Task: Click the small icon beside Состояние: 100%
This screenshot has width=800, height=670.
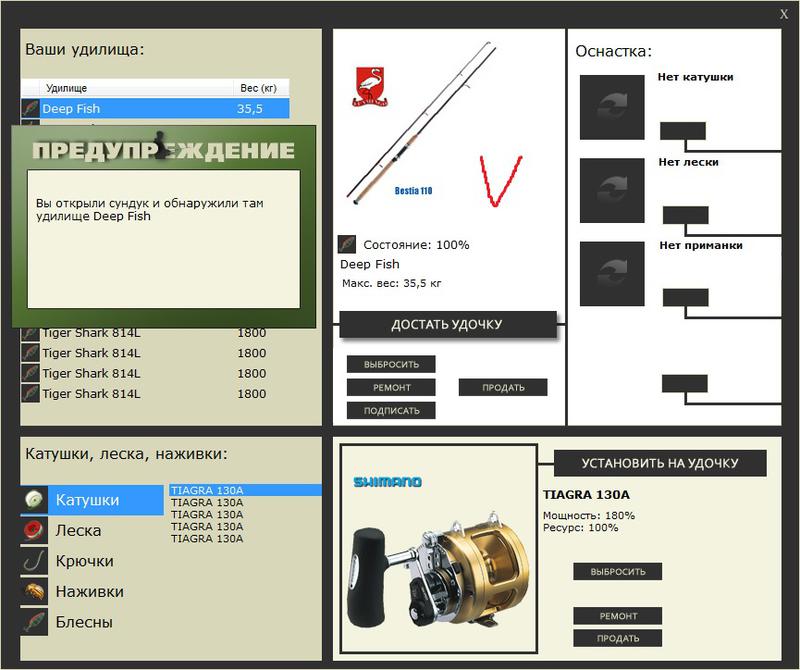Action: pos(347,244)
